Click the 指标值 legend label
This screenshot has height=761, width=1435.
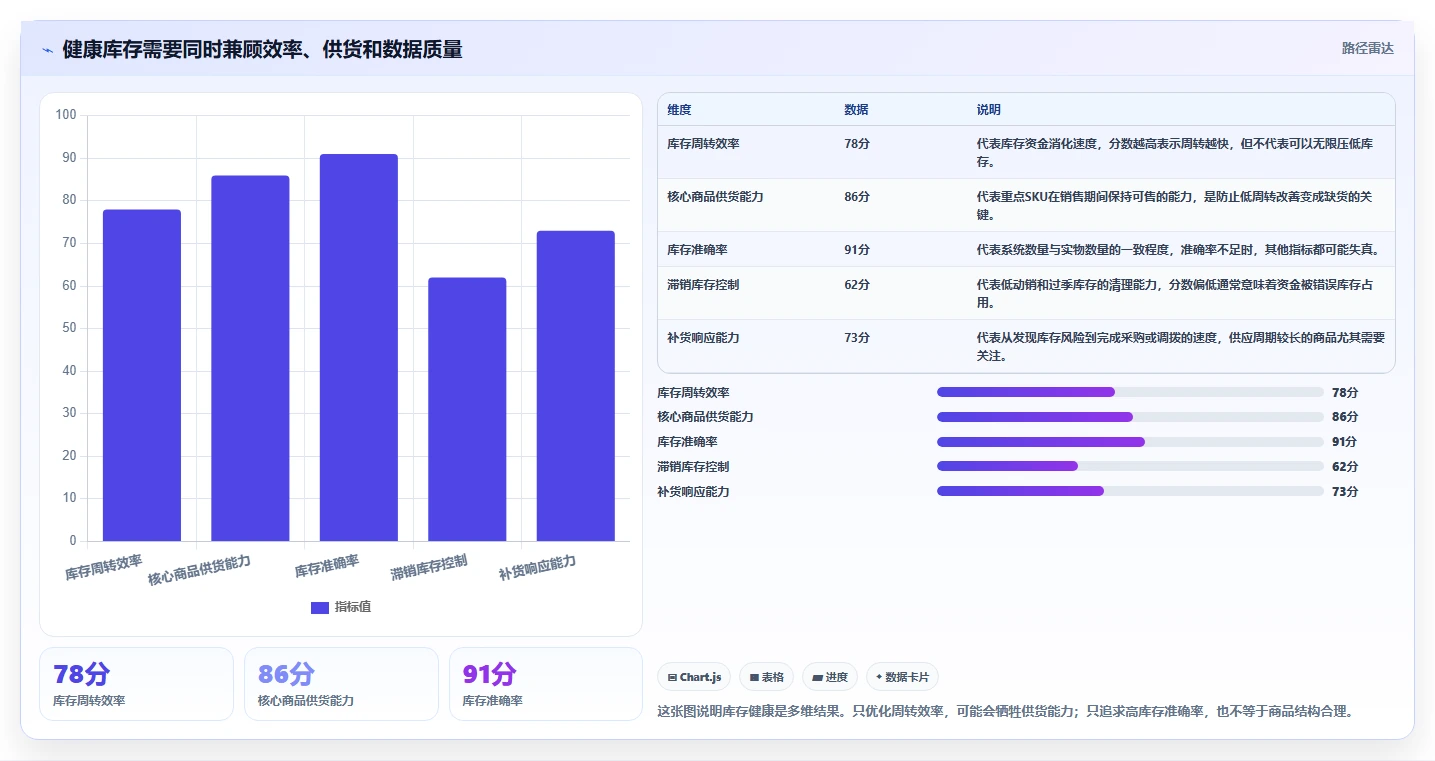(x=353, y=607)
